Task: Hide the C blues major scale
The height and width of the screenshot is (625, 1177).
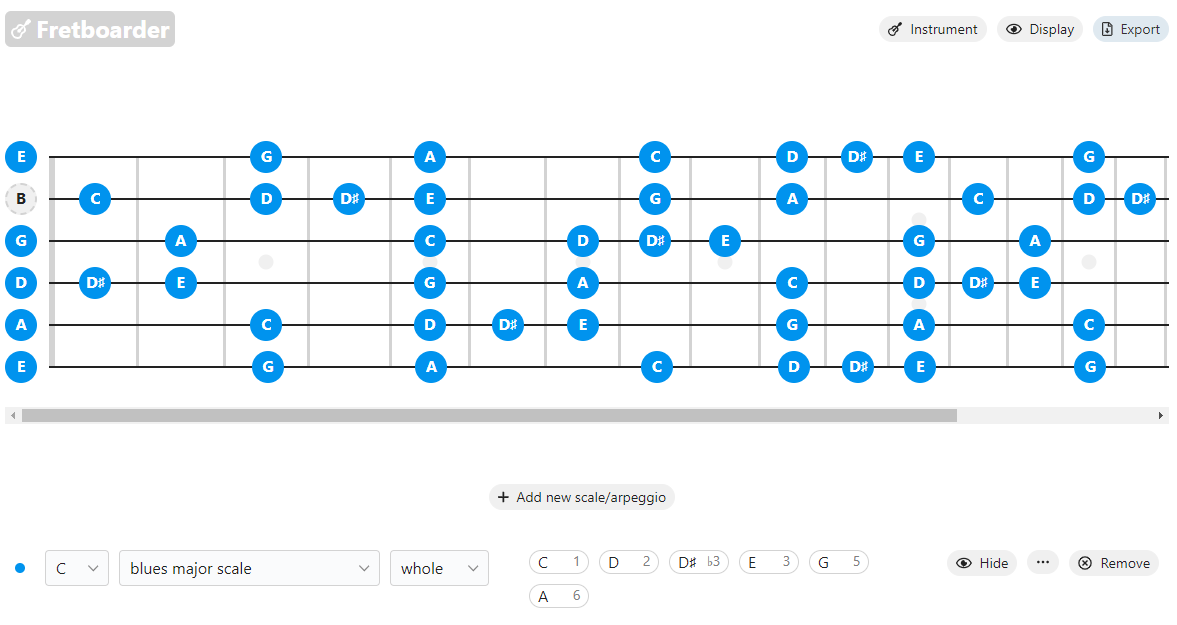Action: click(x=982, y=563)
